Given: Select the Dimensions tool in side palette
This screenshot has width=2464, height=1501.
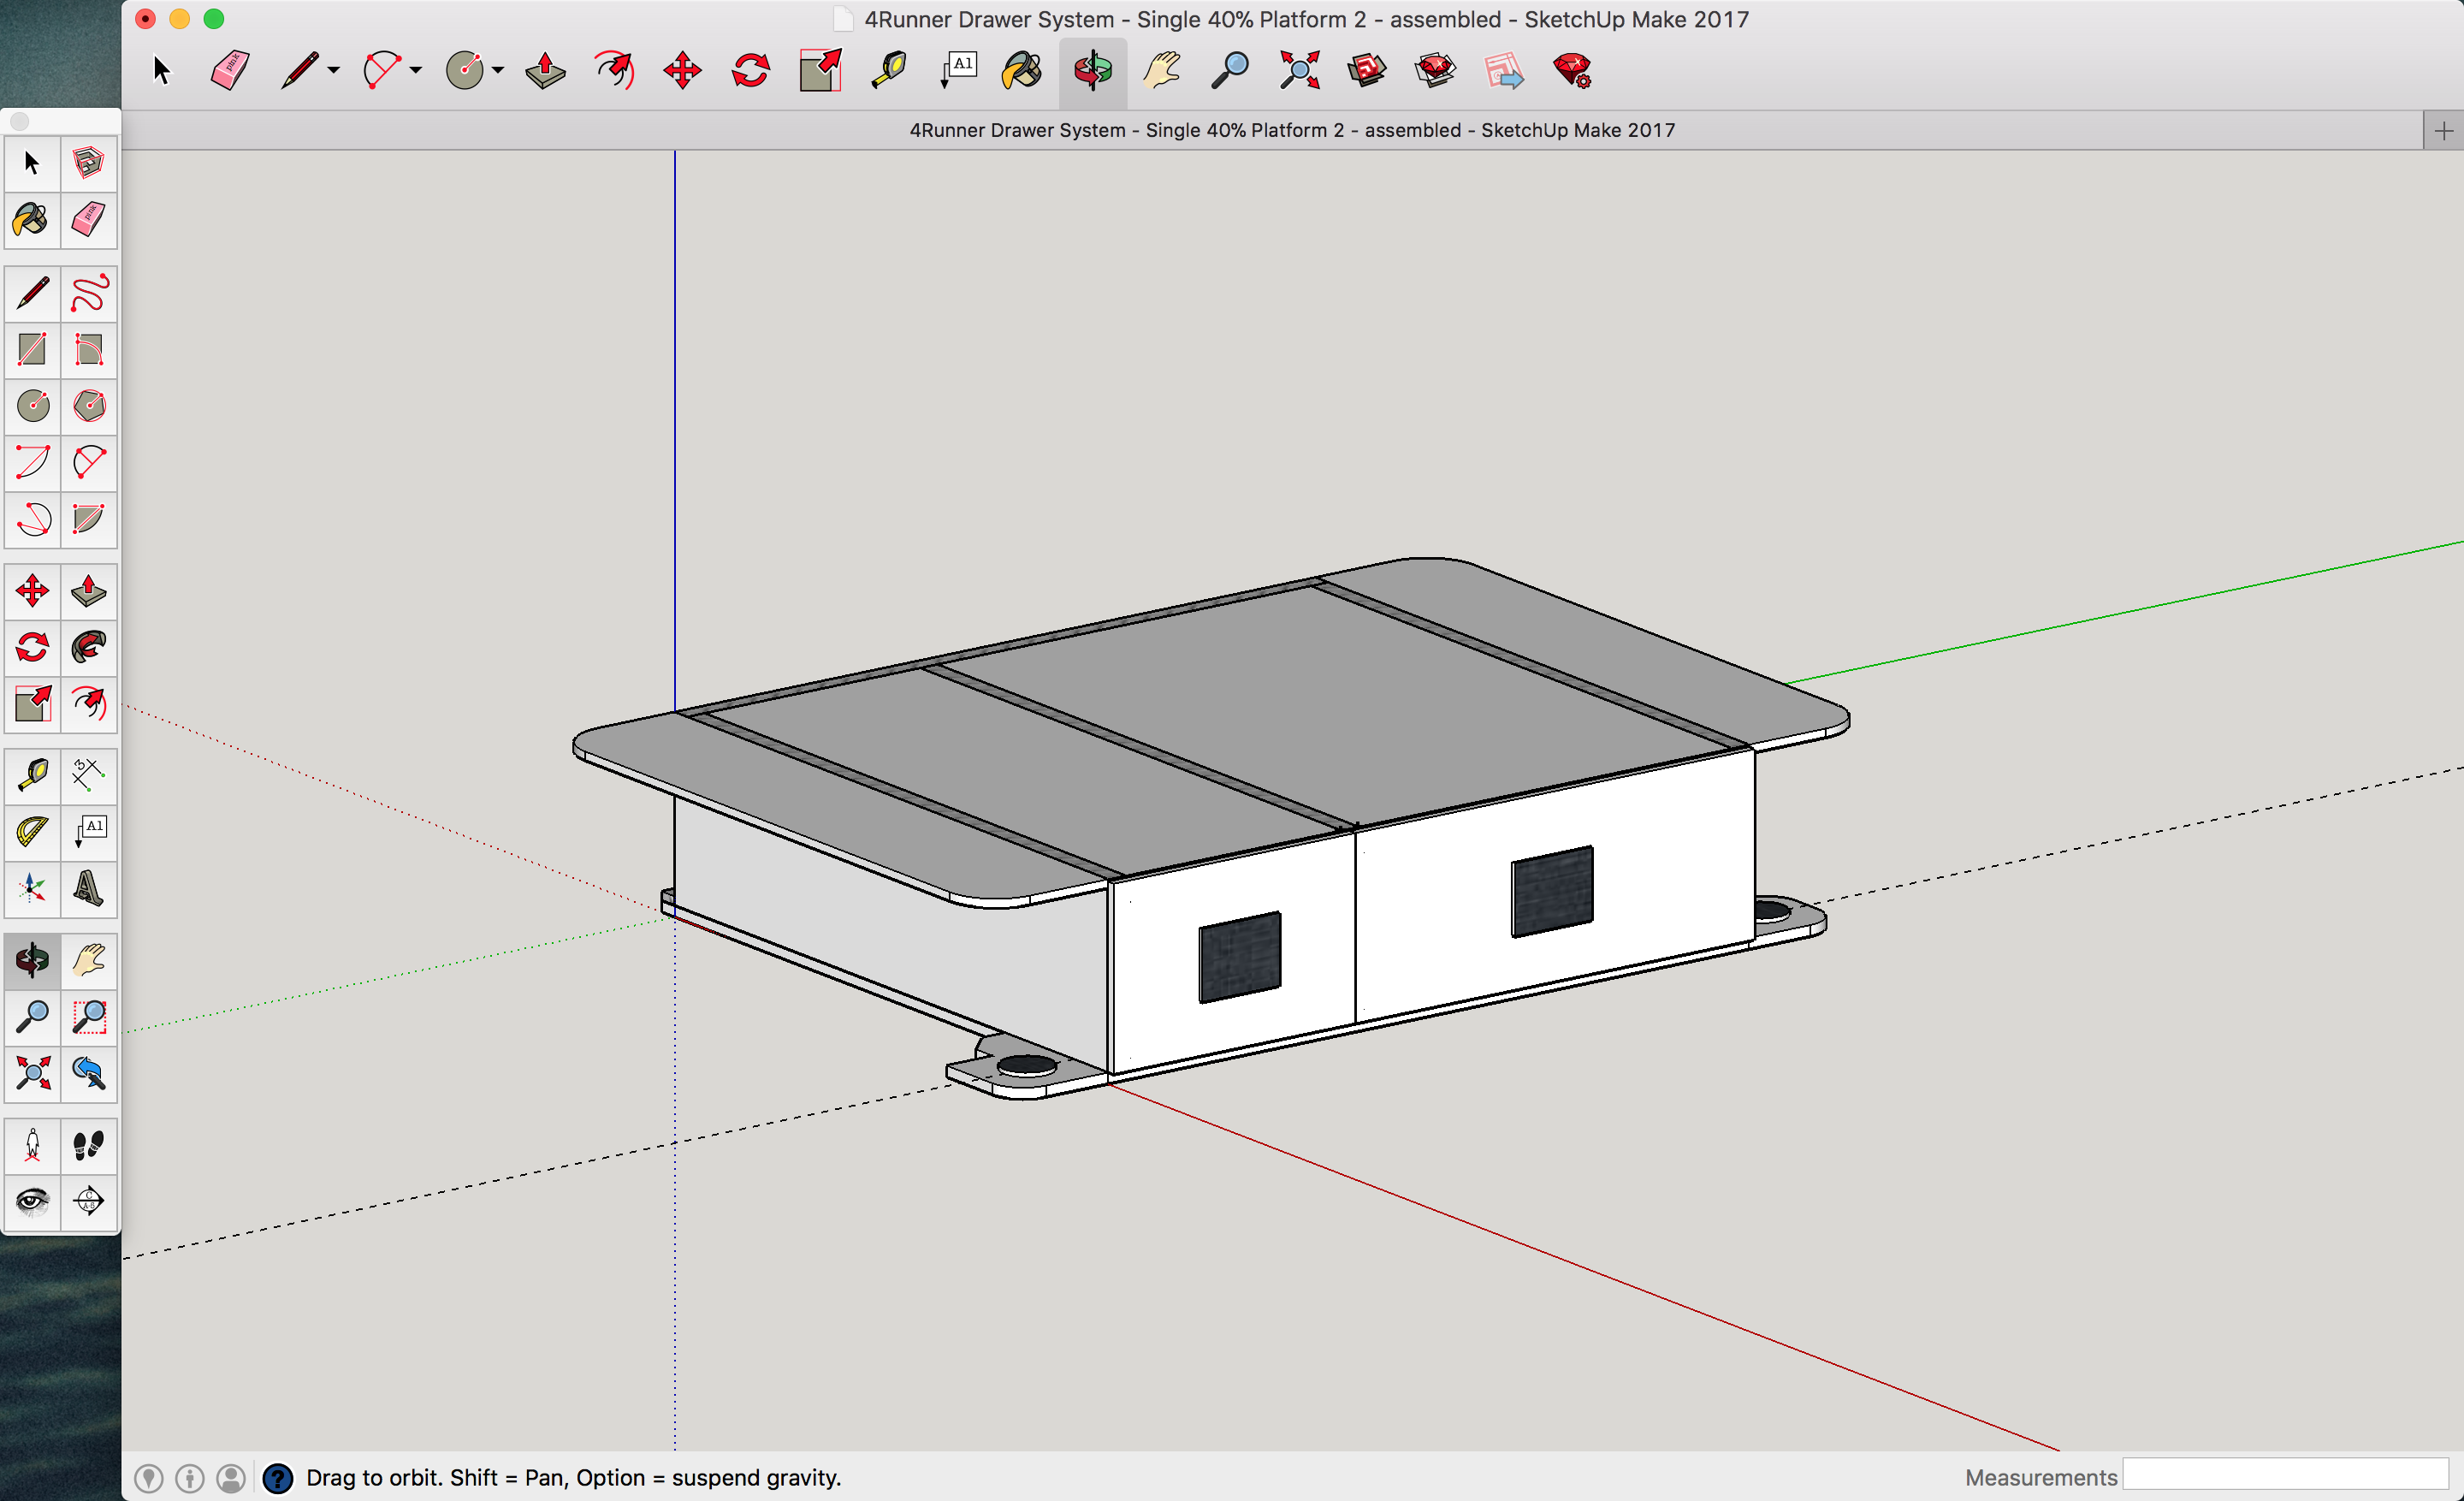Looking at the screenshot, I should [89, 775].
